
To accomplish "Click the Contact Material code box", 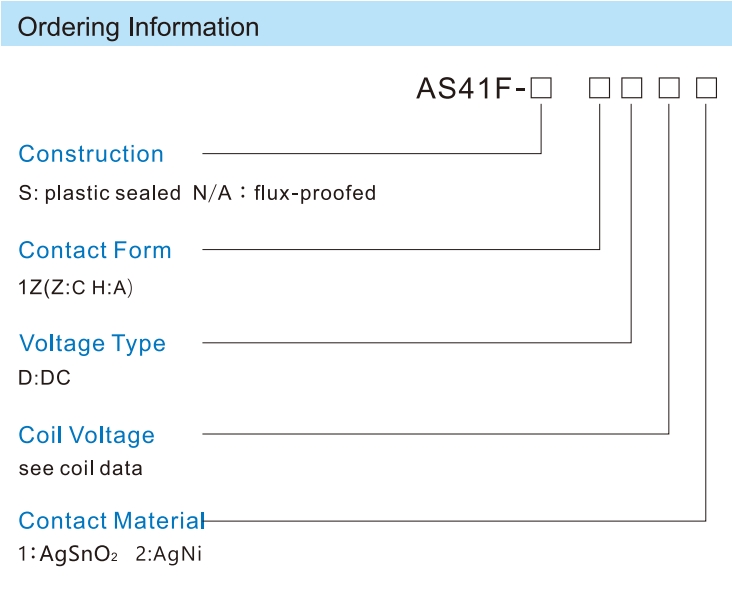I will pos(706,88).
